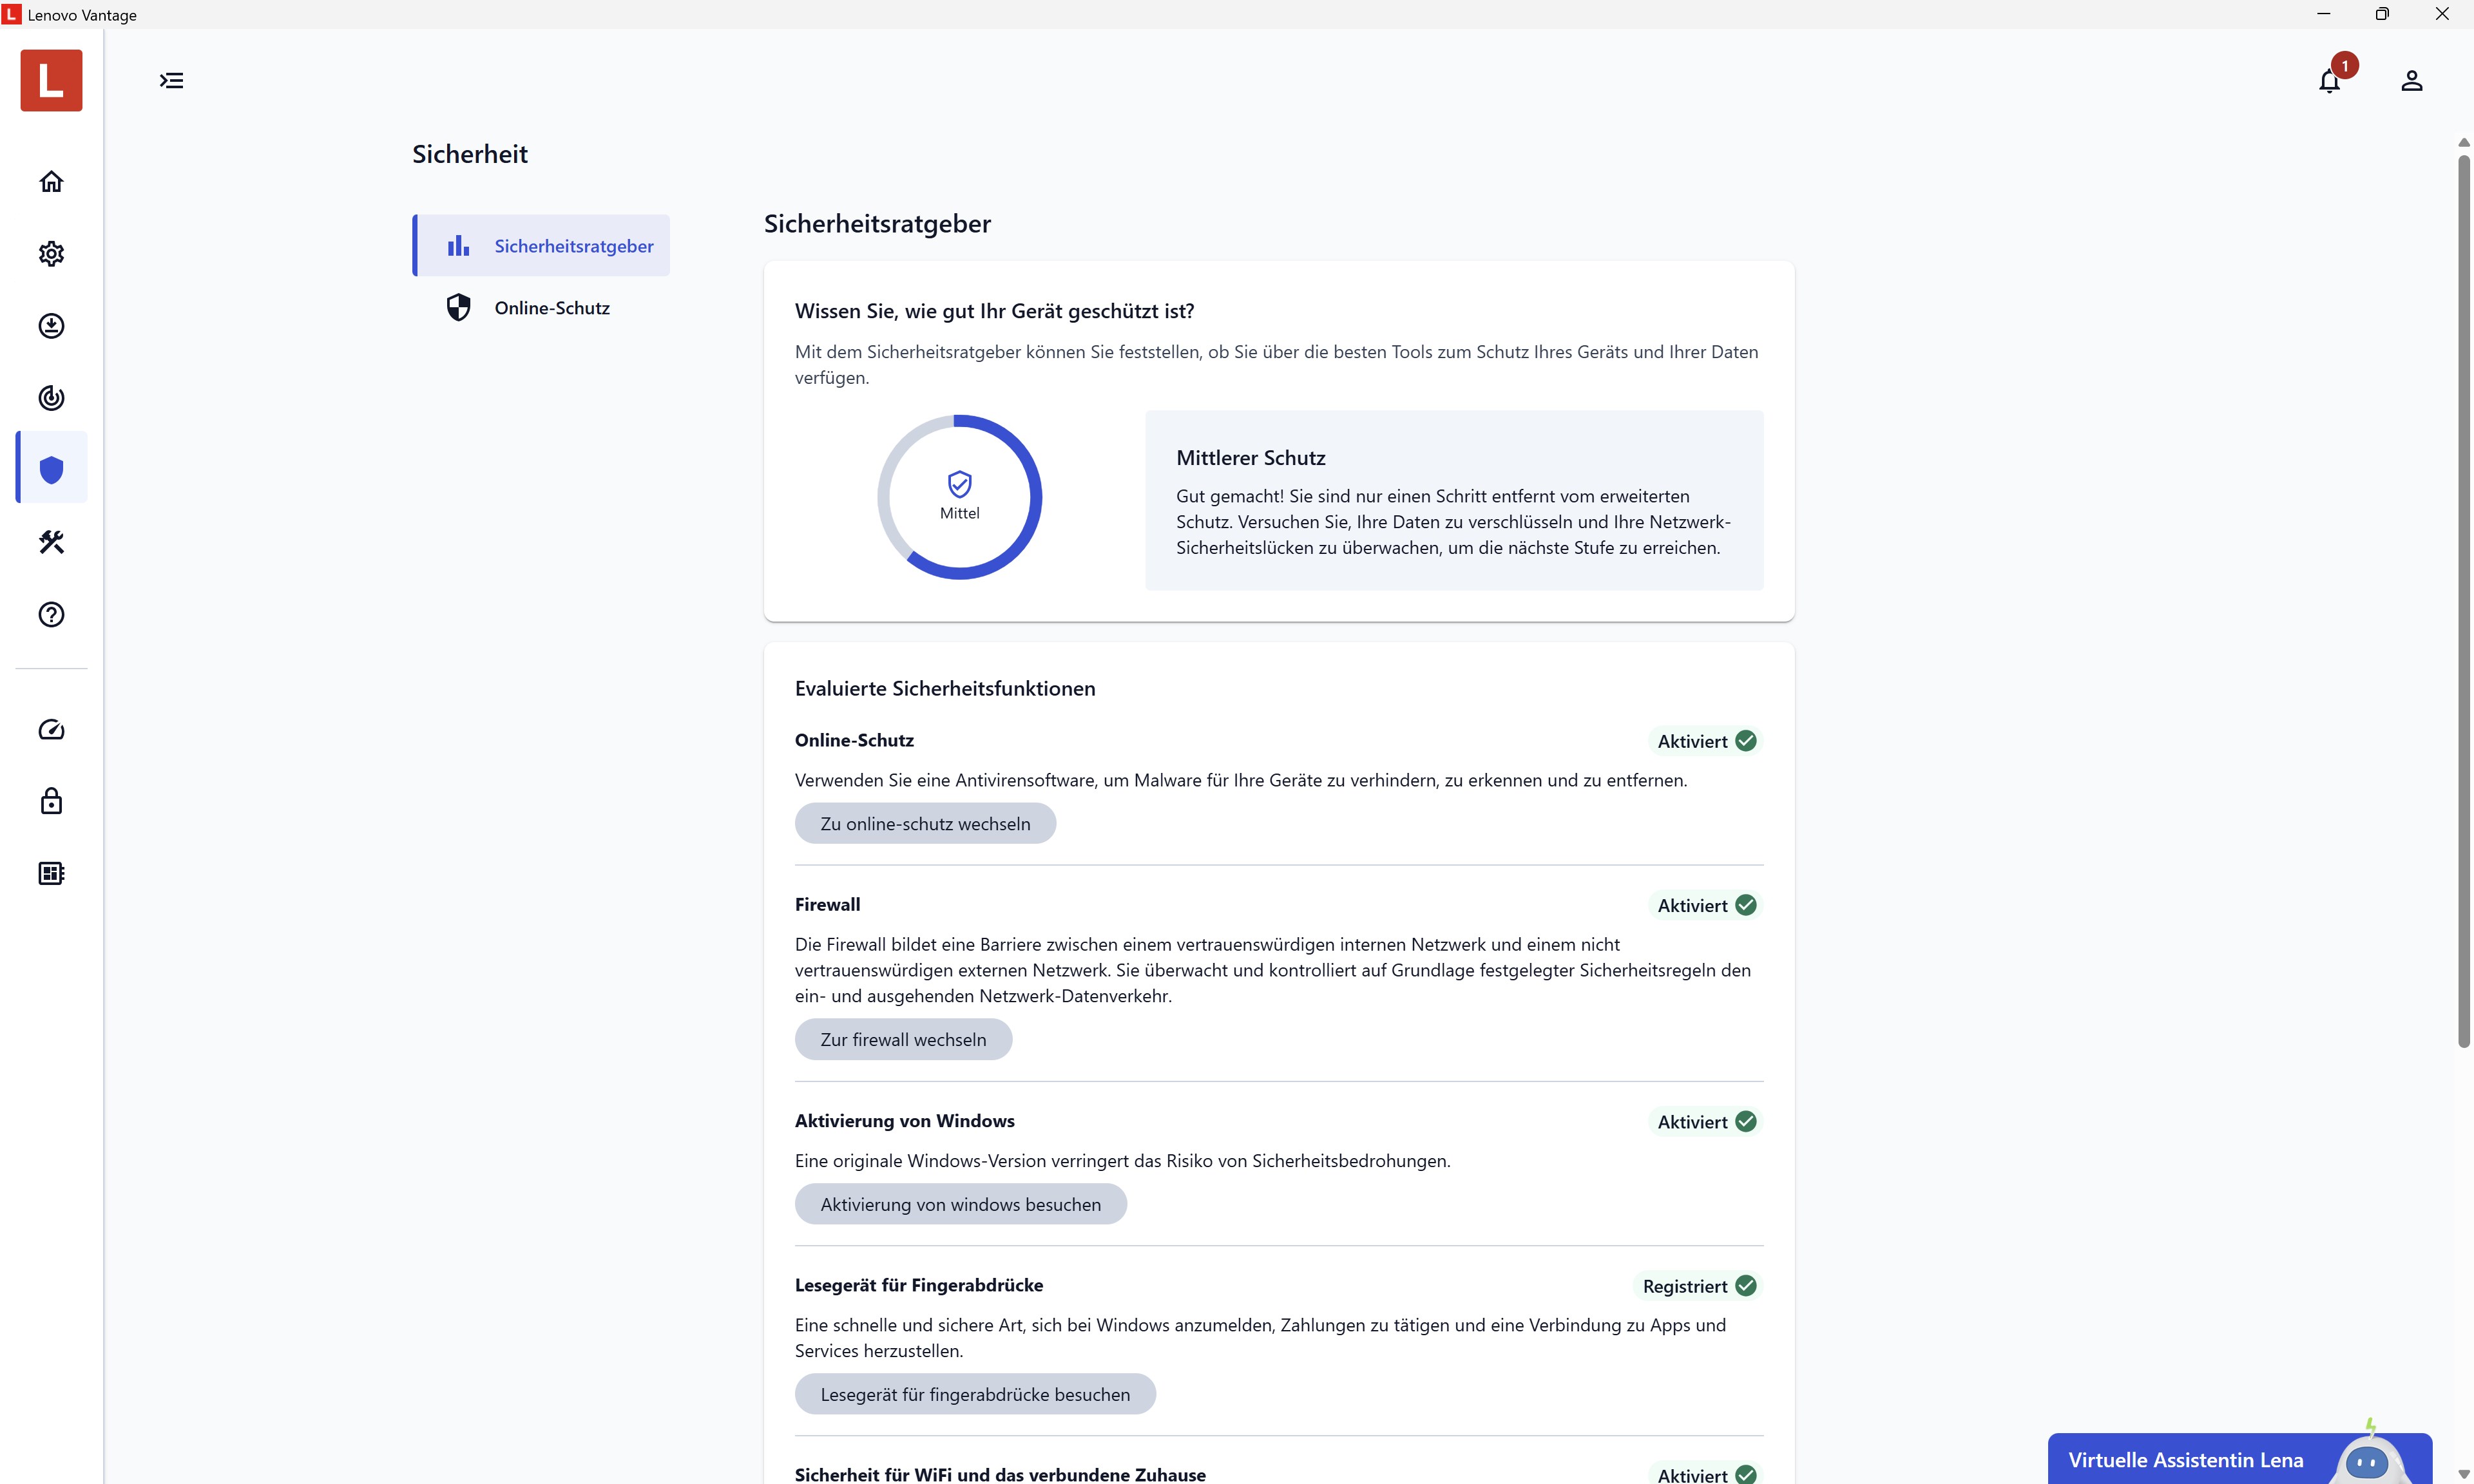The width and height of the screenshot is (2474, 1484).
Task: Click the Mittel protection level gauge
Action: click(959, 497)
